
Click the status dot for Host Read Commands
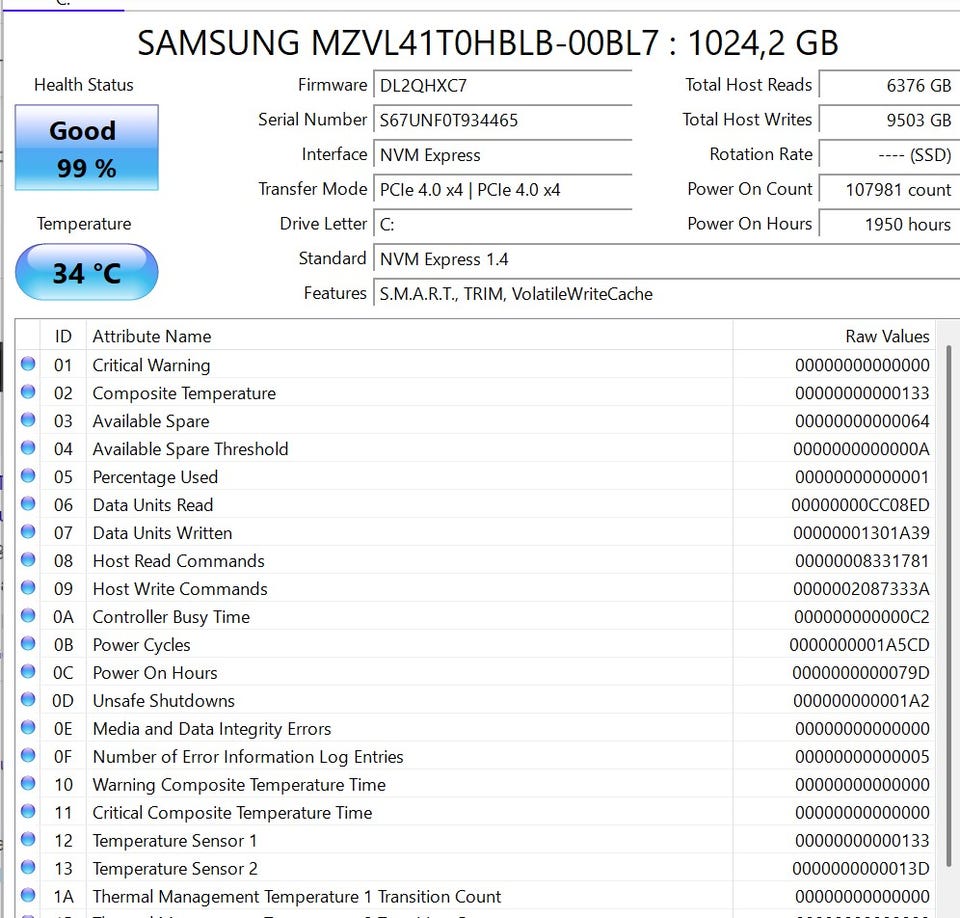[28, 560]
